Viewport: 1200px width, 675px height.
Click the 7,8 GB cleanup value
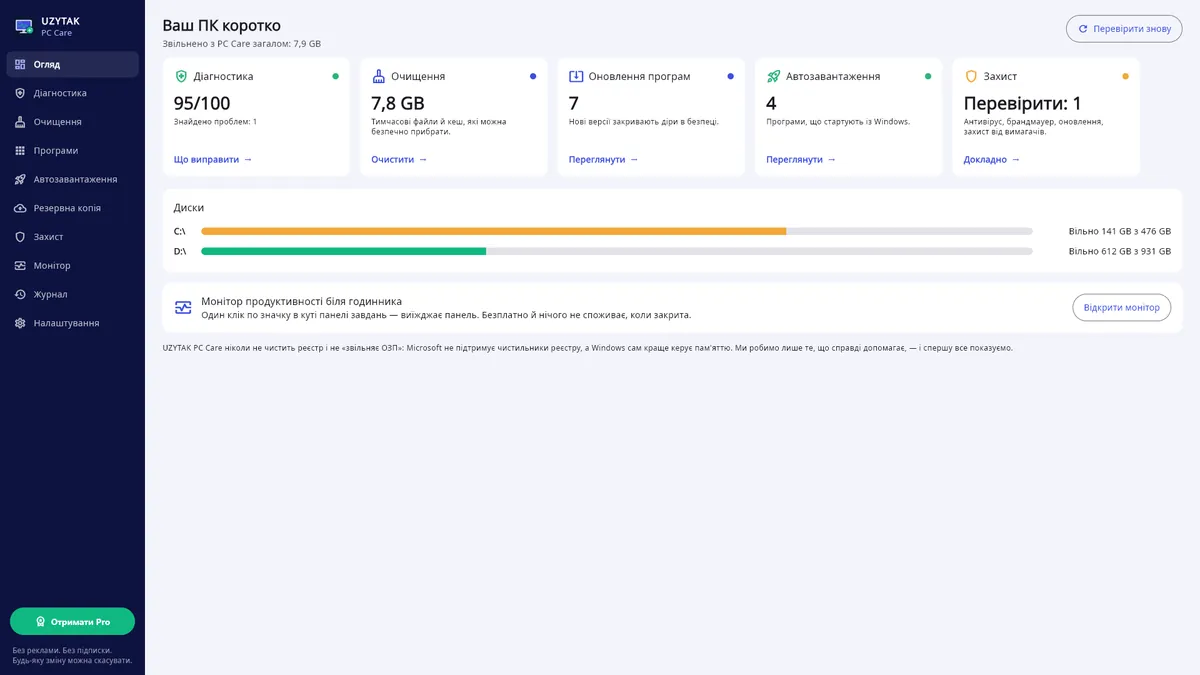[398, 103]
